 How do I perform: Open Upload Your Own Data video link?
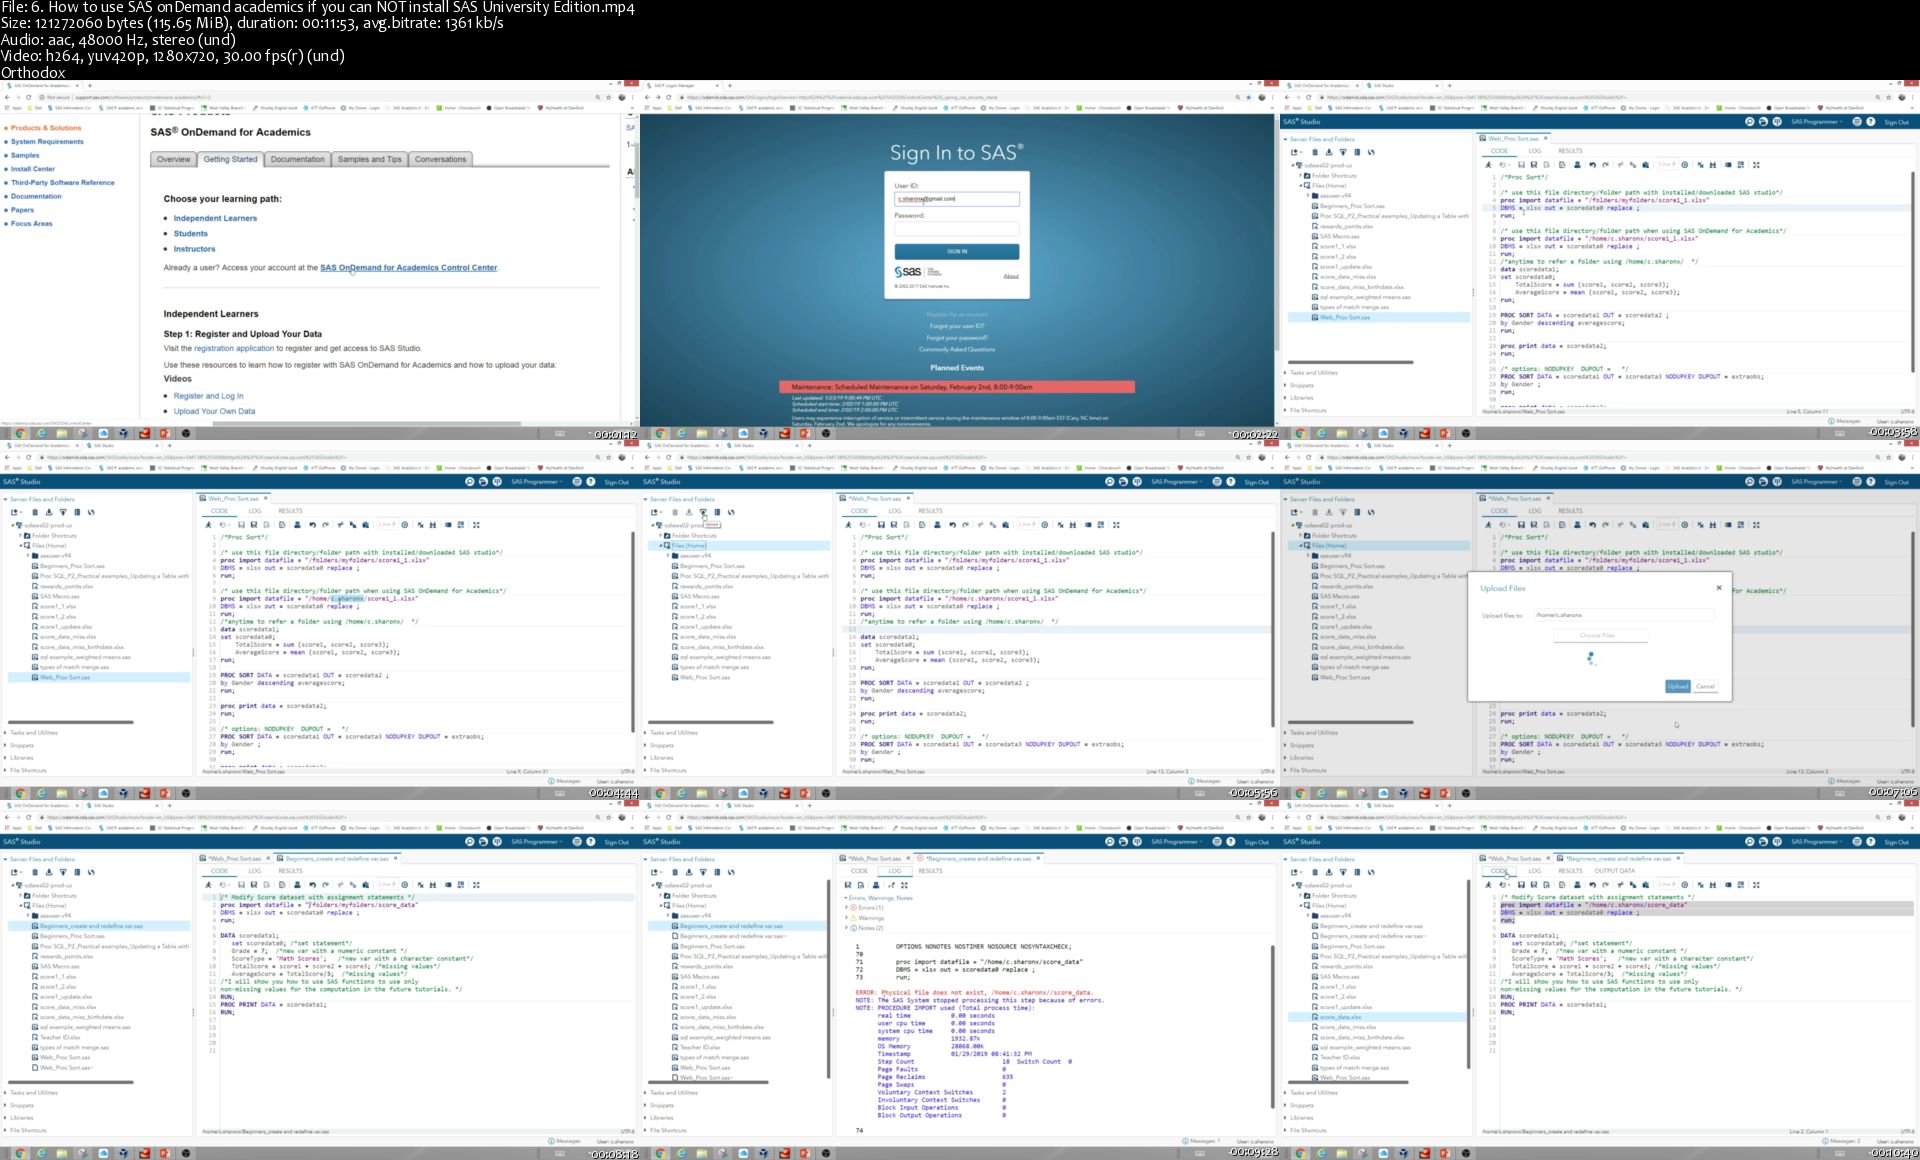[x=214, y=411]
